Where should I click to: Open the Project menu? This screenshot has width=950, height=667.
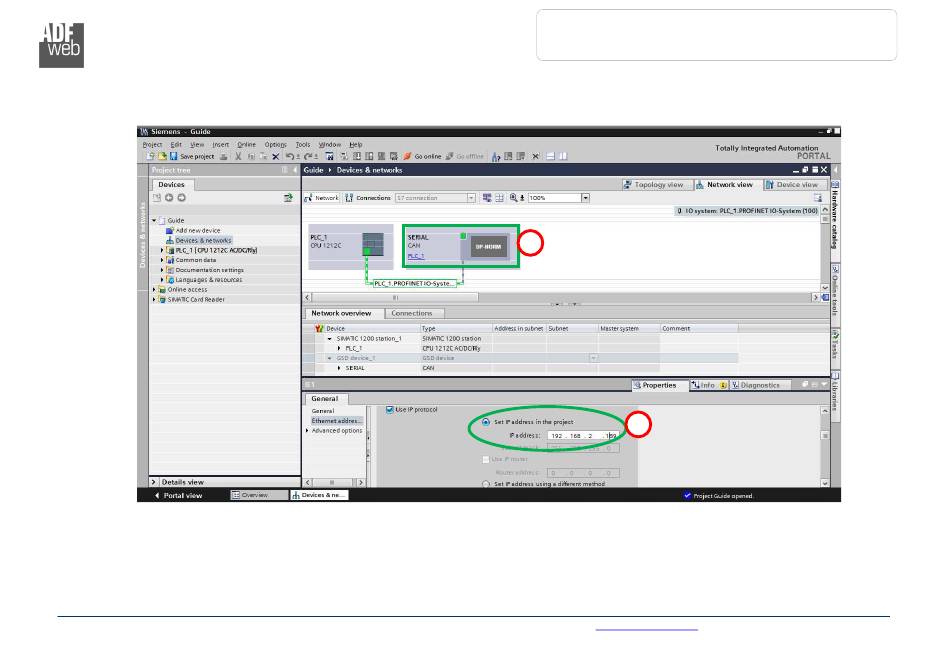152,145
